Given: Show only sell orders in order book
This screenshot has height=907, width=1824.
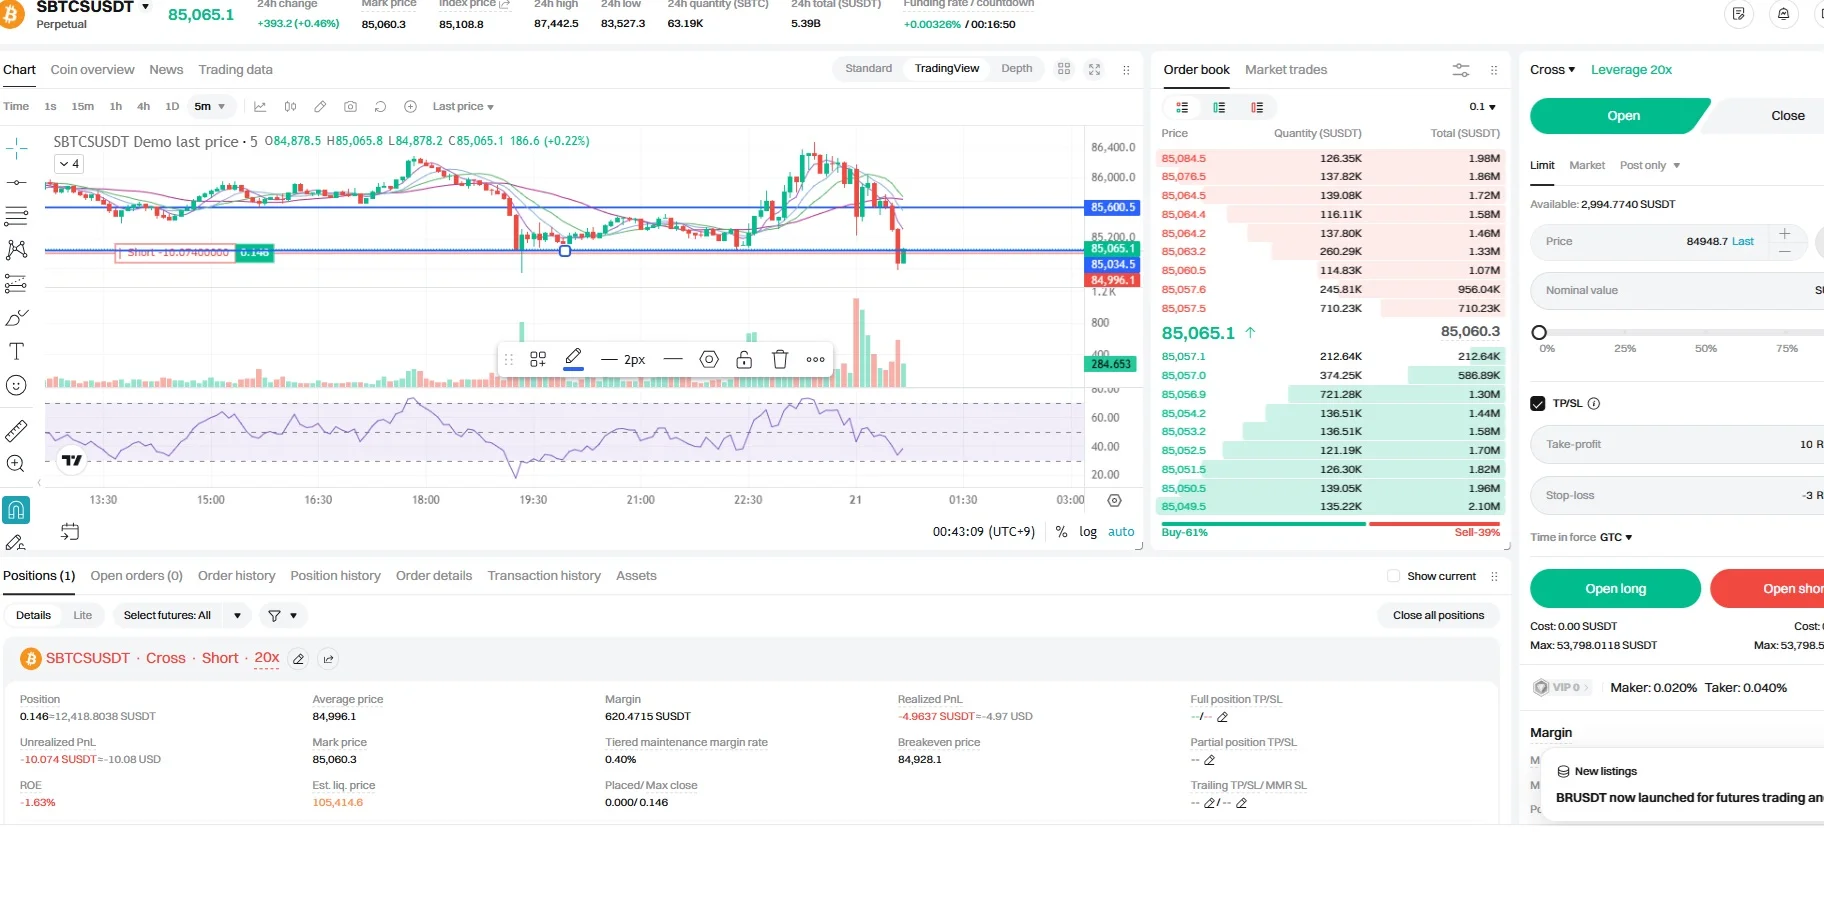Looking at the screenshot, I should pos(1257,107).
